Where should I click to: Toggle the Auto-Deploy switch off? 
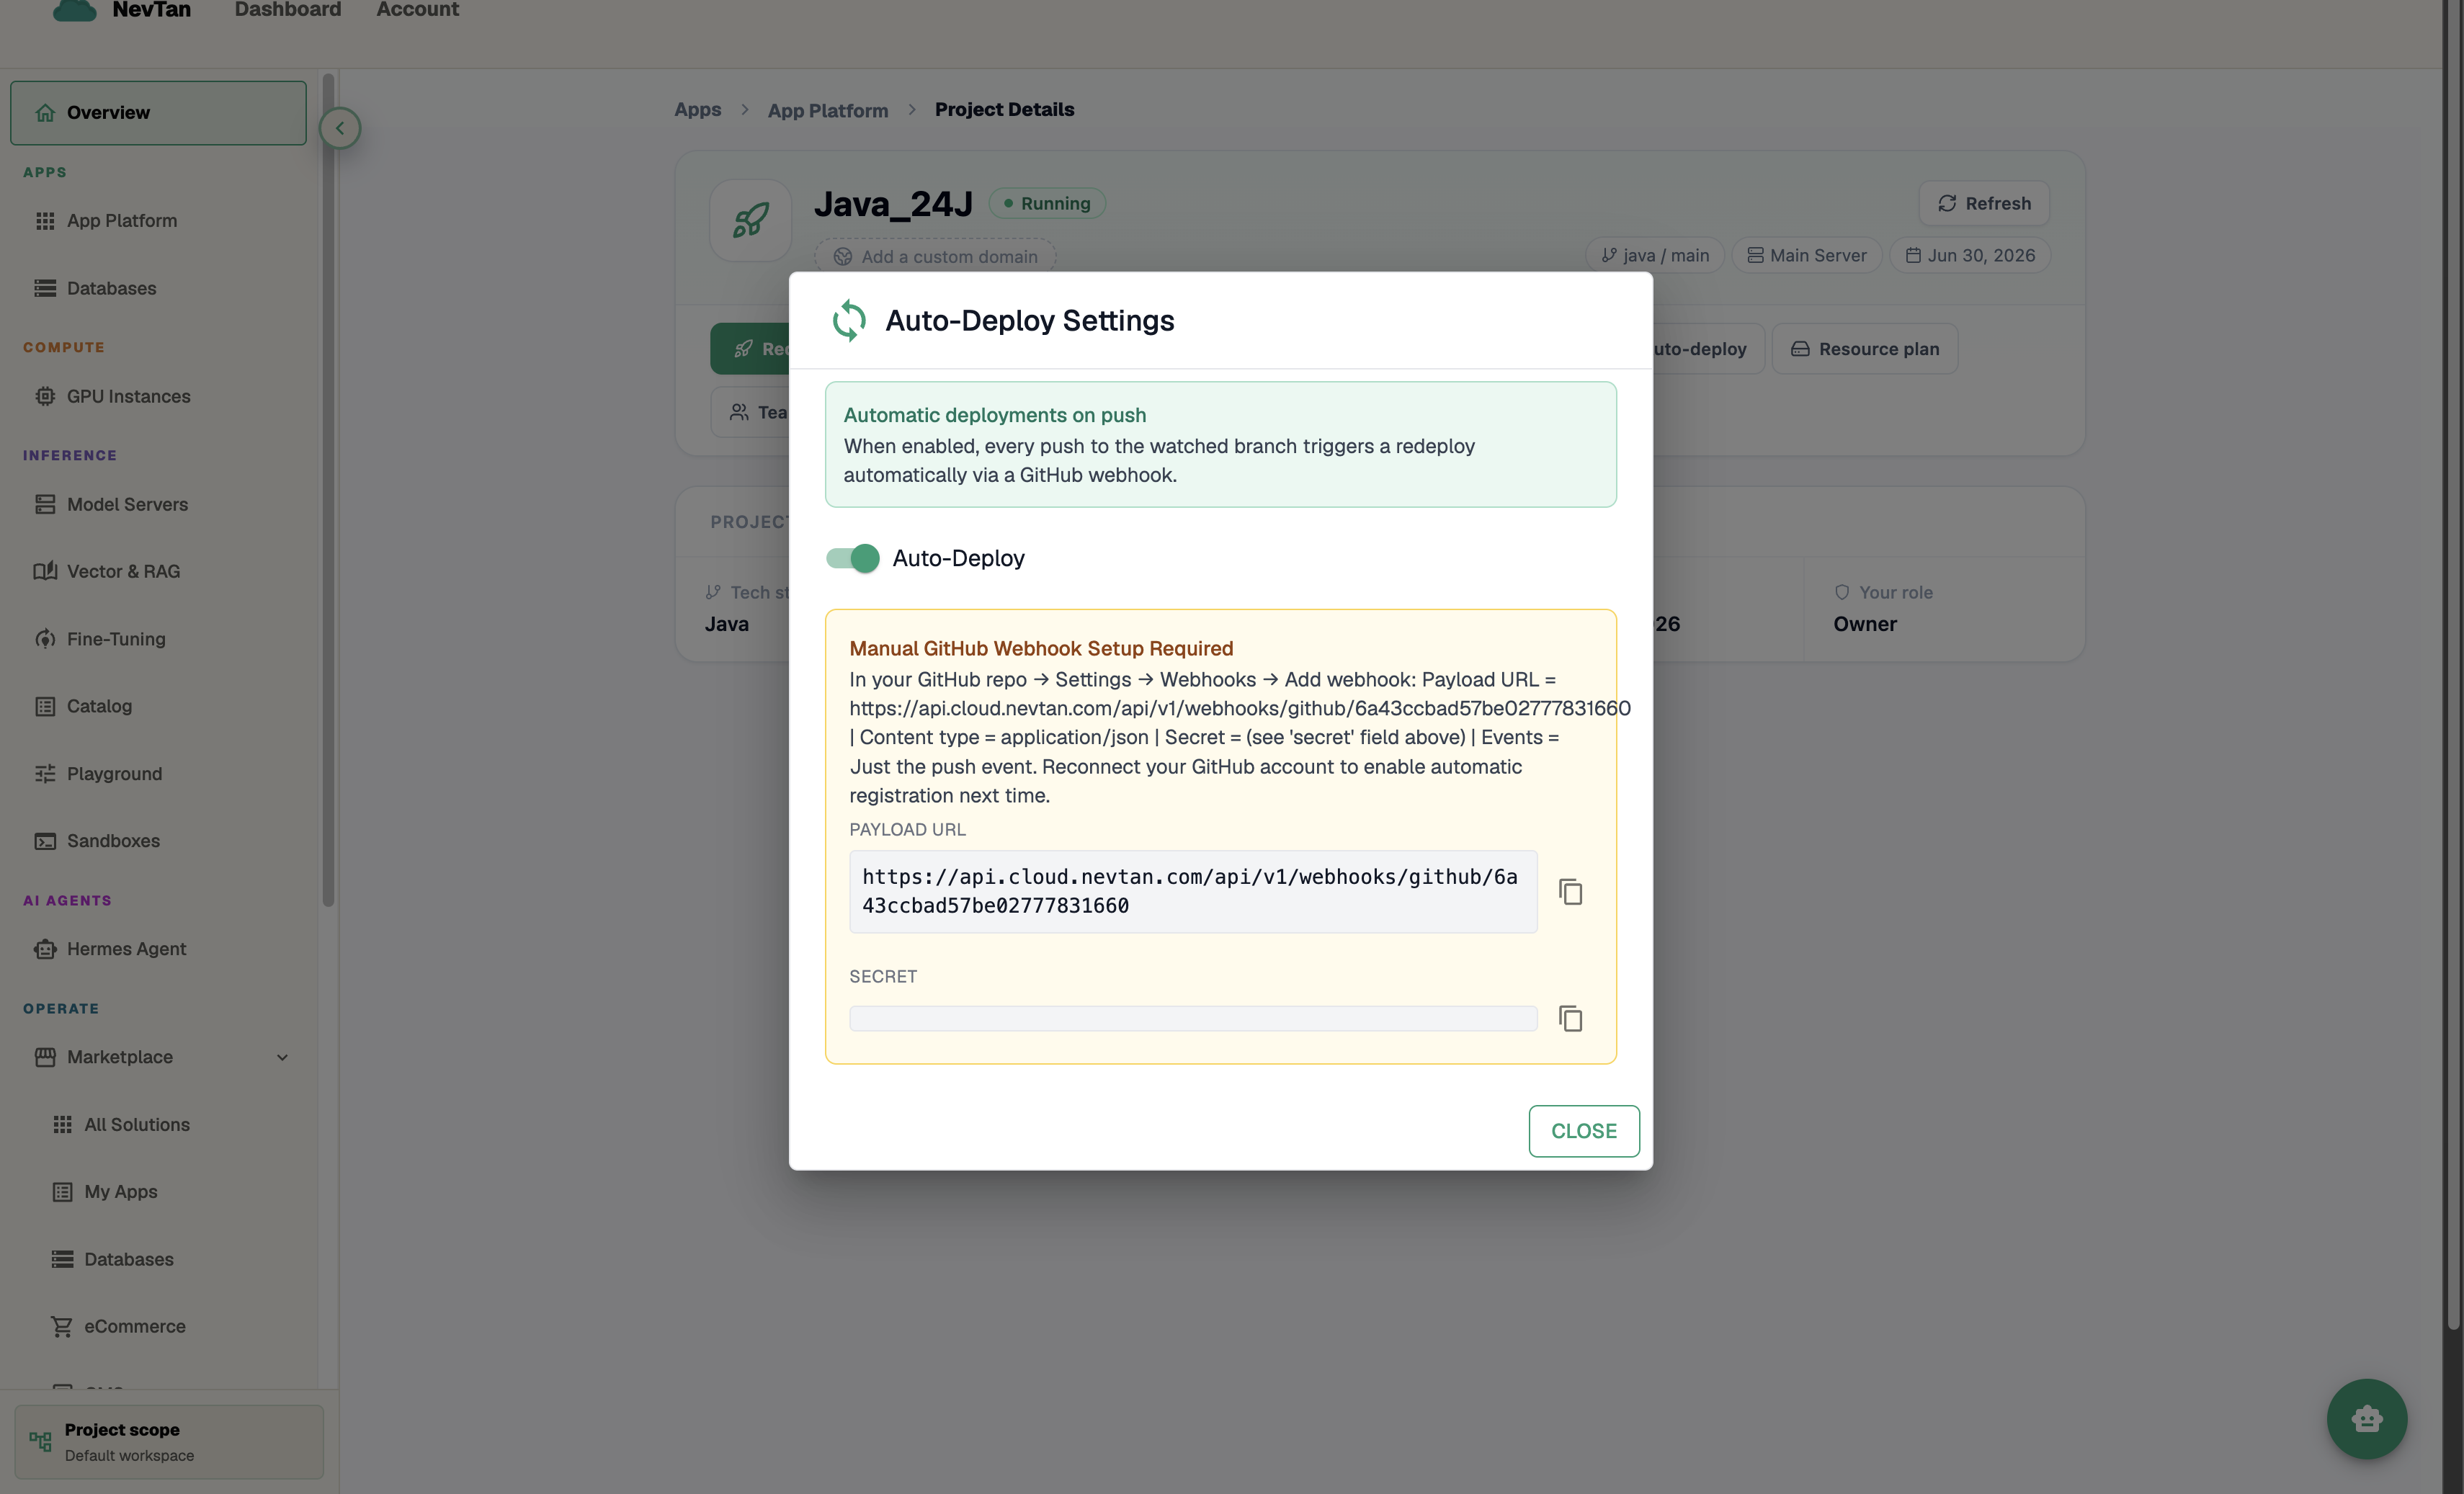852,558
